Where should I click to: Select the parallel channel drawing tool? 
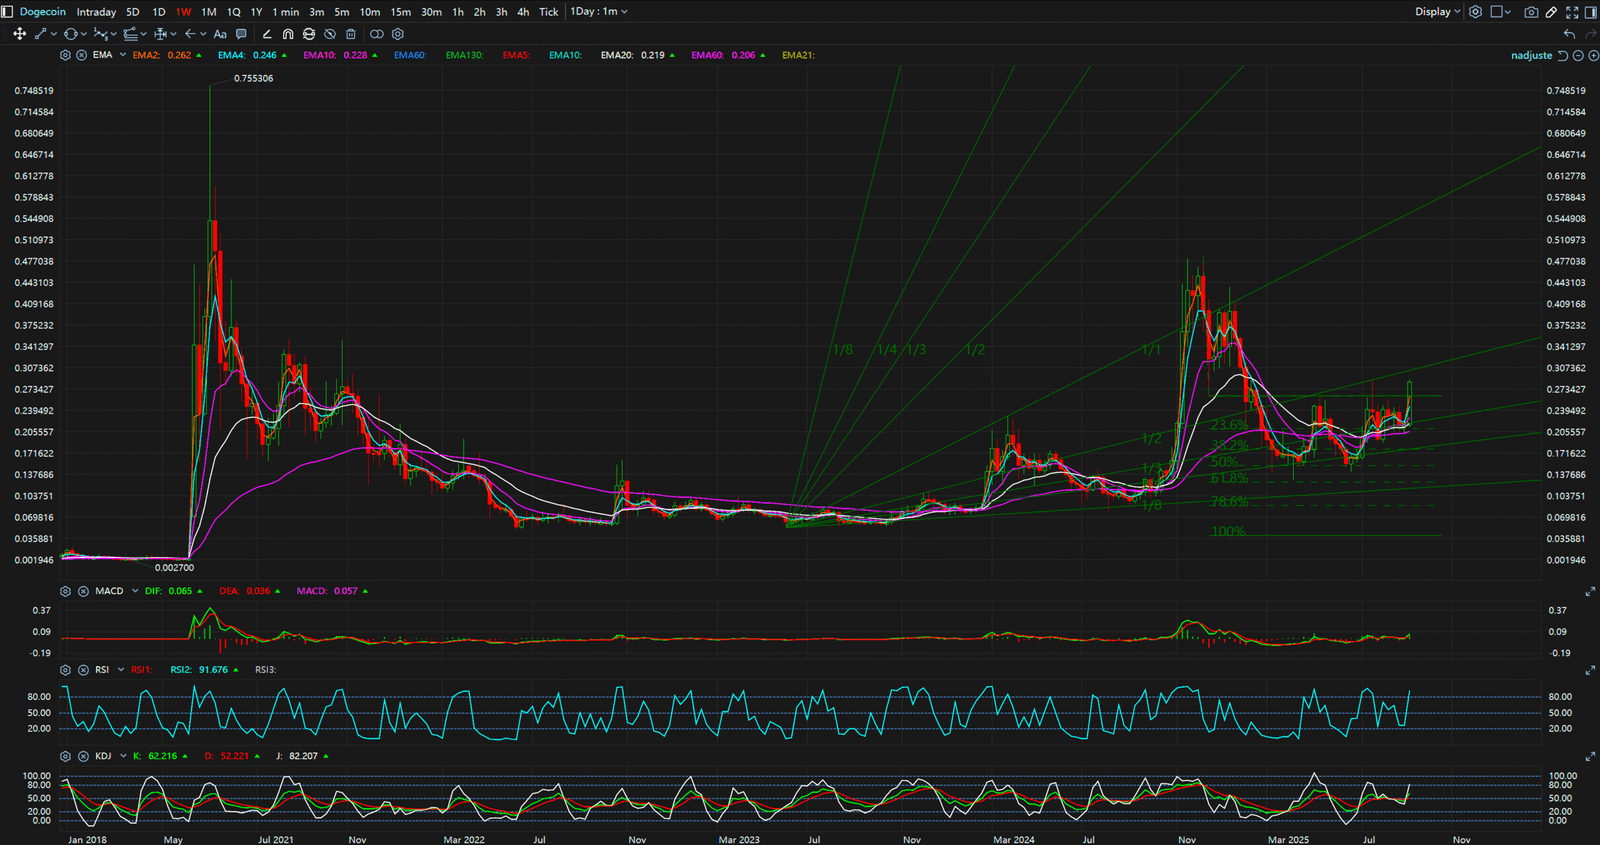pyautogui.click(x=130, y=34)
